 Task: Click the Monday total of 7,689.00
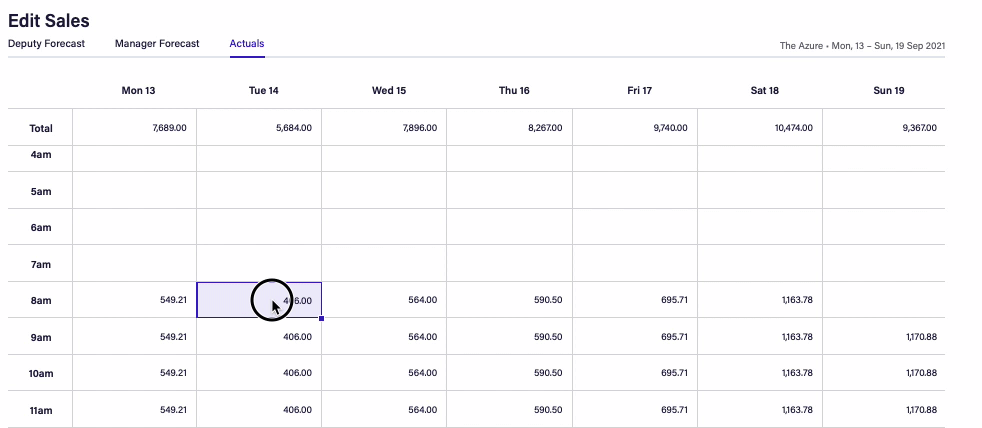(135, 128)
